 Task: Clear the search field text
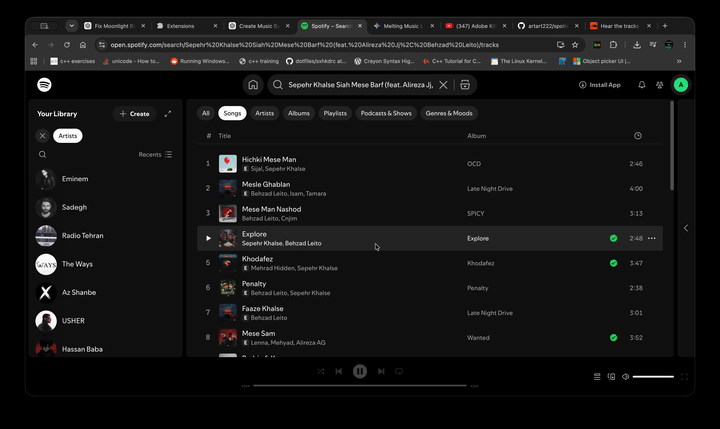point(443,85)
